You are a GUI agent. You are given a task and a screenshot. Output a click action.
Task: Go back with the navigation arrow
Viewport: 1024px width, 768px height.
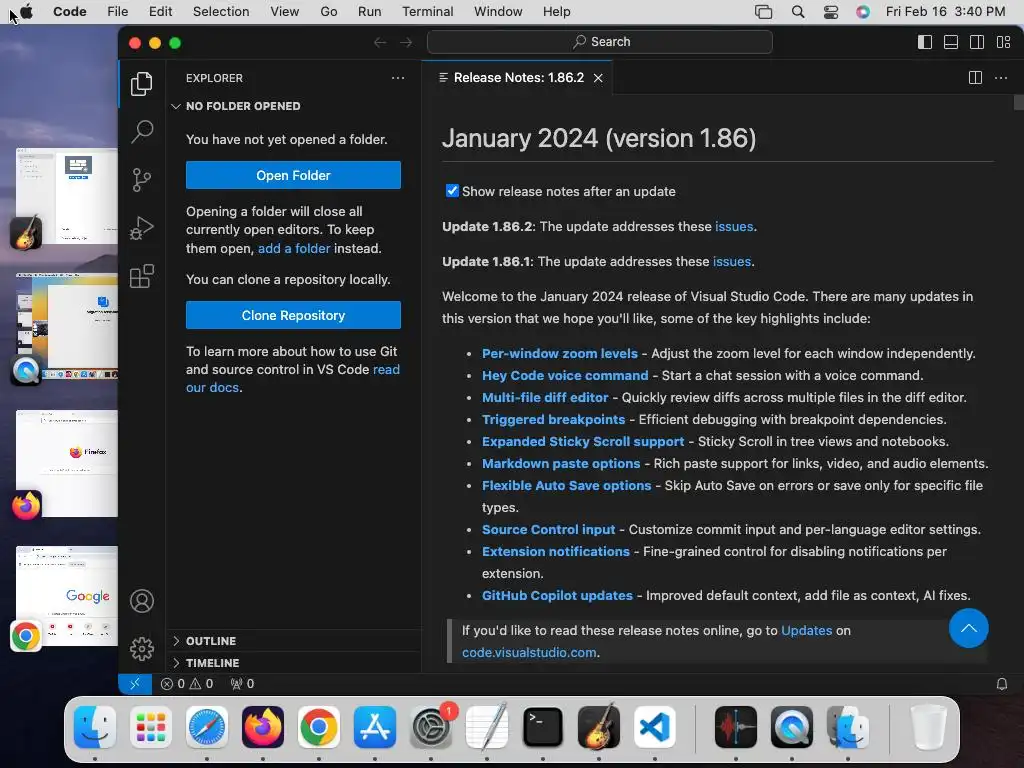click(379, 42)
